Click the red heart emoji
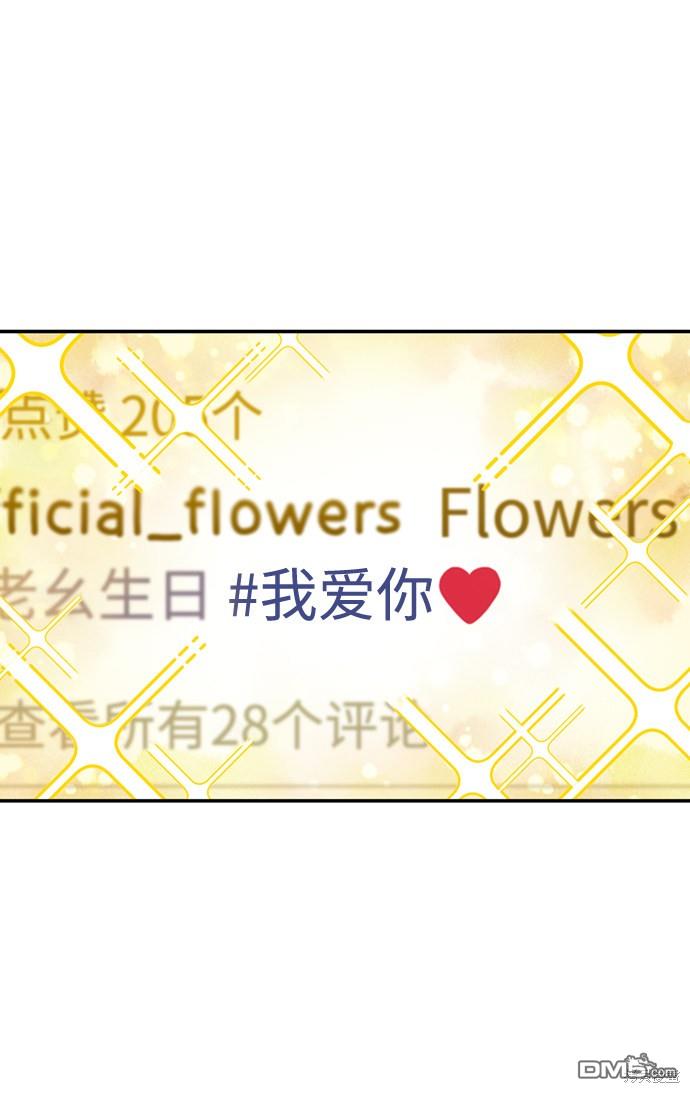The height and width of the screenshot is (1093, 690). [471, 595]
